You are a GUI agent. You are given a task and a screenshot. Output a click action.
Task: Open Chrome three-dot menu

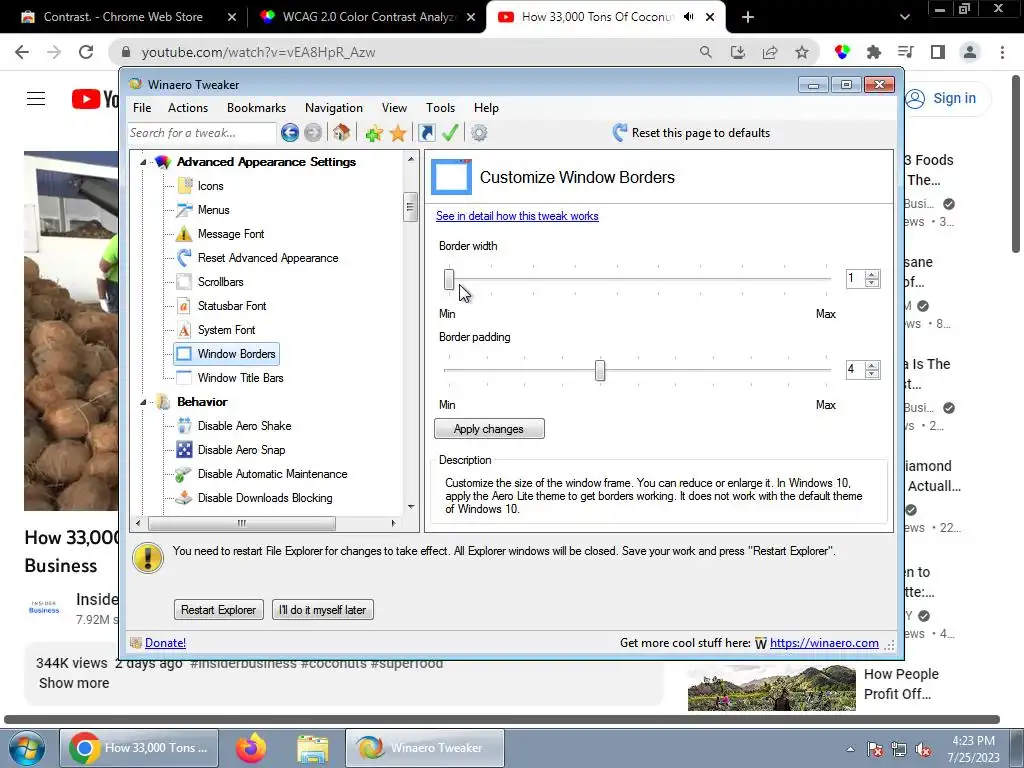(1002, 52)
